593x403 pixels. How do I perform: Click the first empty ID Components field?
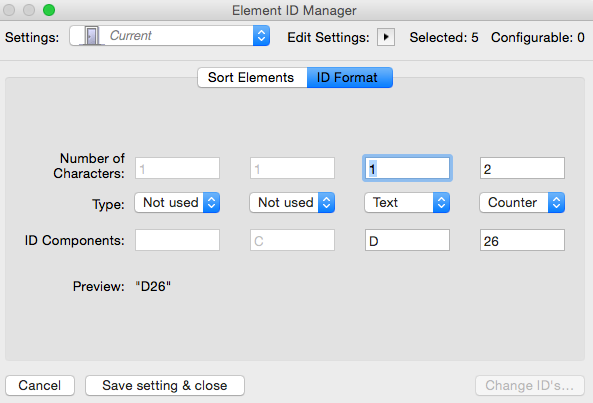pyautogui.click(x=177, y=240)
